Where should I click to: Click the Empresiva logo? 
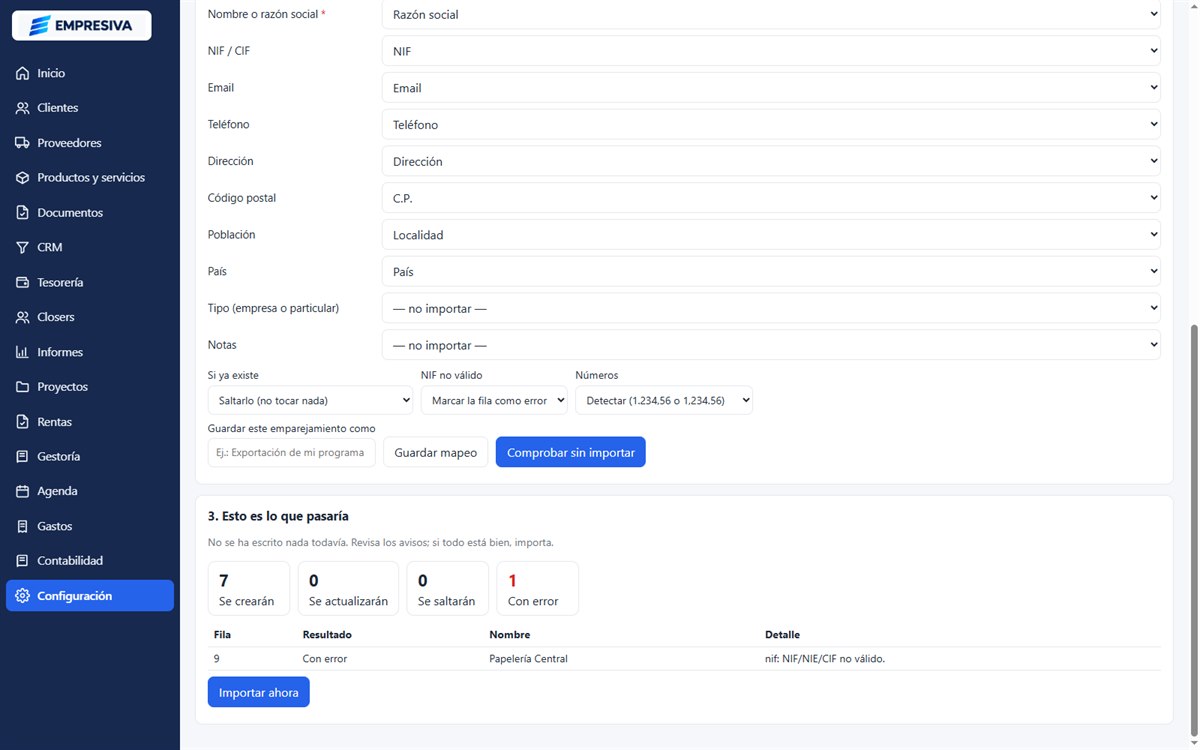(81, 25)
